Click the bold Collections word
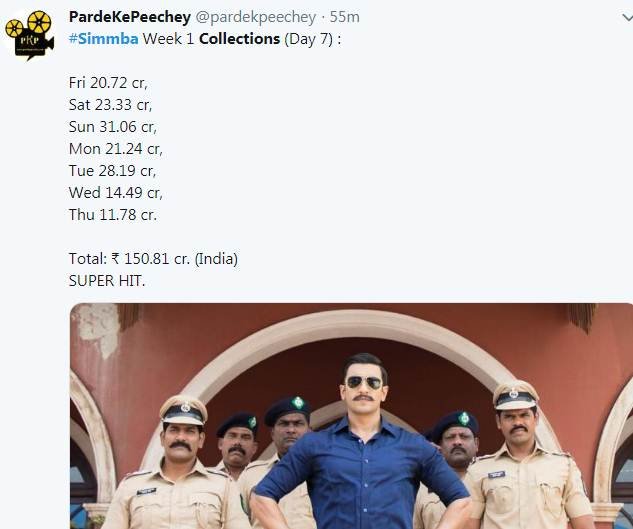 240,38
